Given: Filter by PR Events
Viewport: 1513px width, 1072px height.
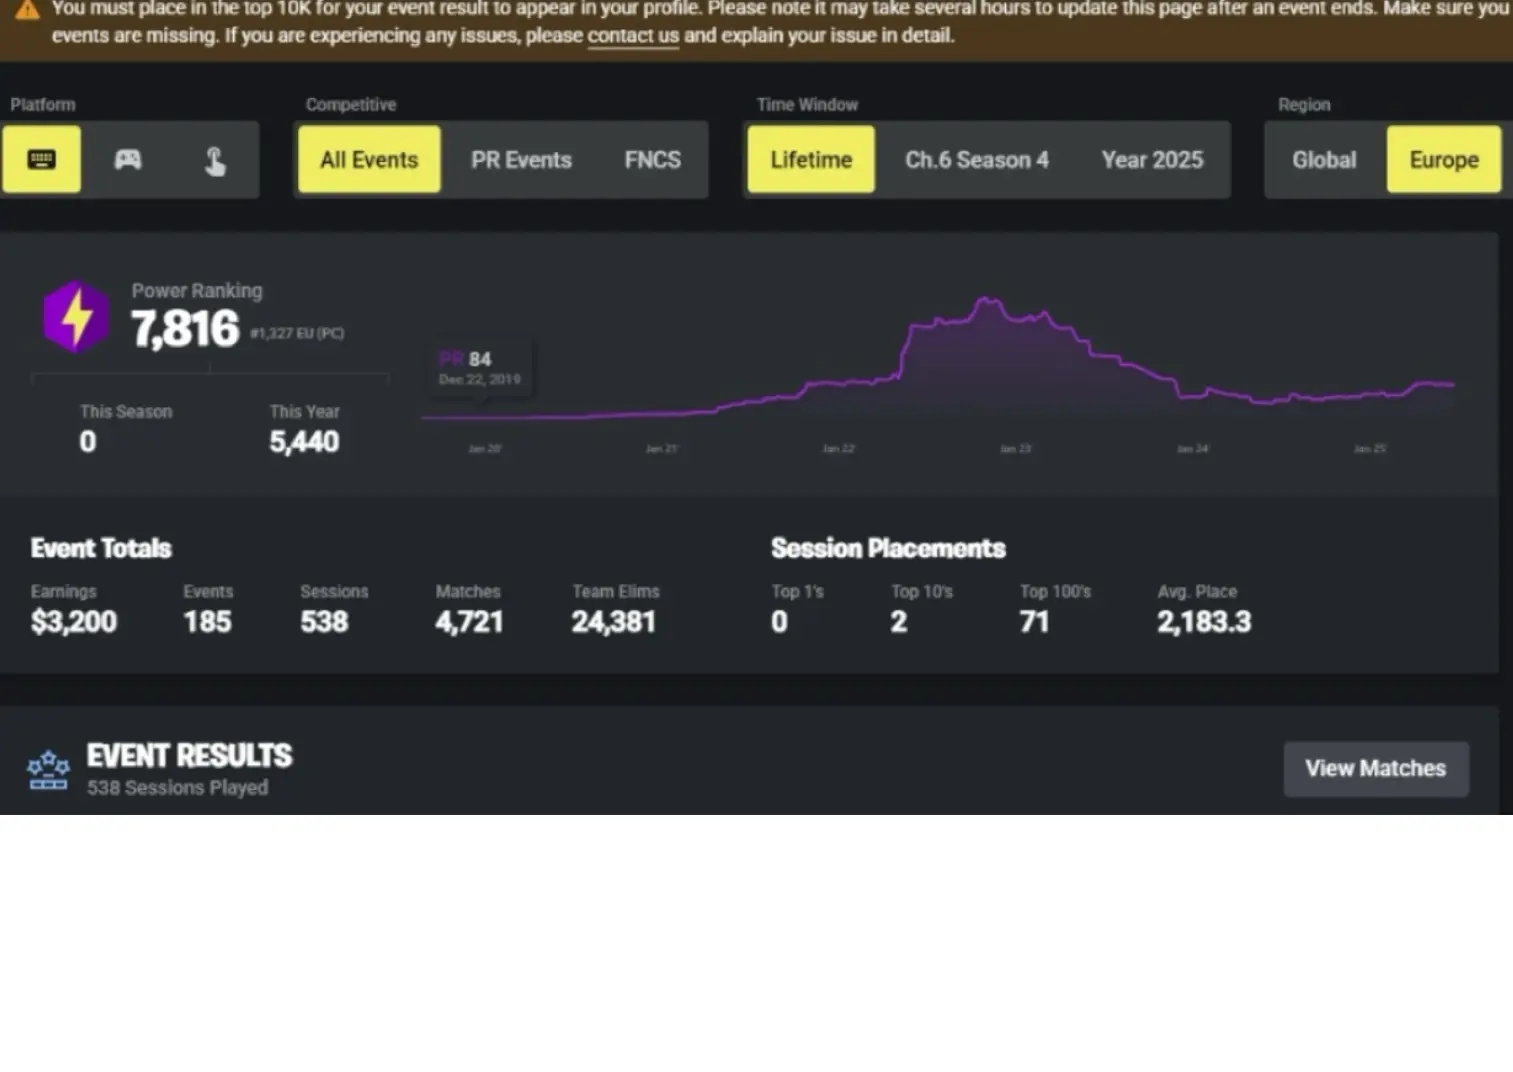Looking at the screenshot, I should coord(521,160).
